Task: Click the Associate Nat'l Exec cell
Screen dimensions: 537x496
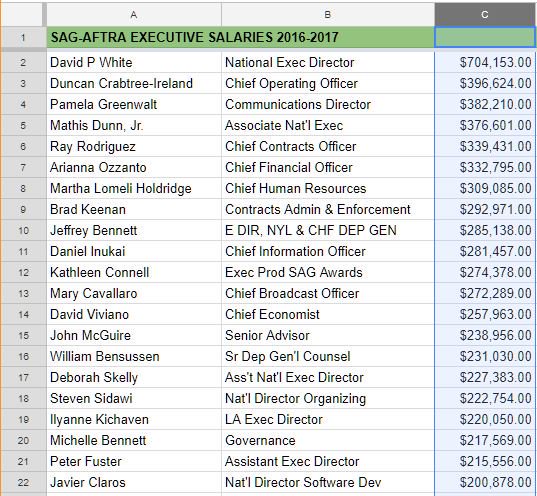Action: tap(328, 125)
